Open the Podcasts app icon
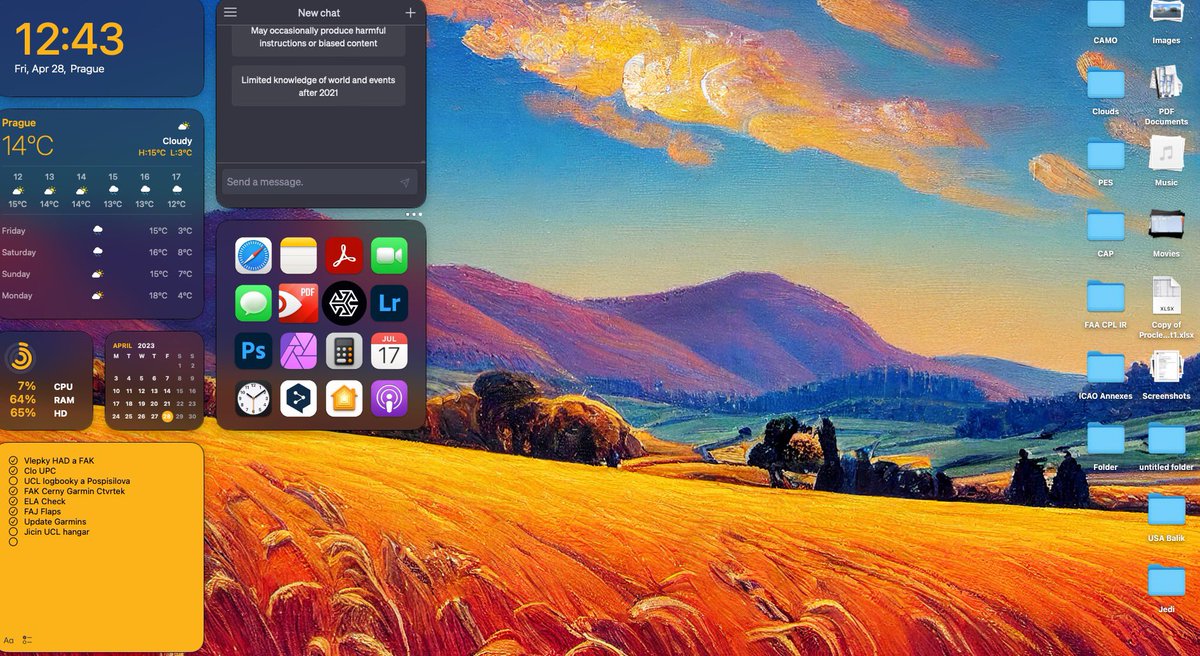 (389, 398)
